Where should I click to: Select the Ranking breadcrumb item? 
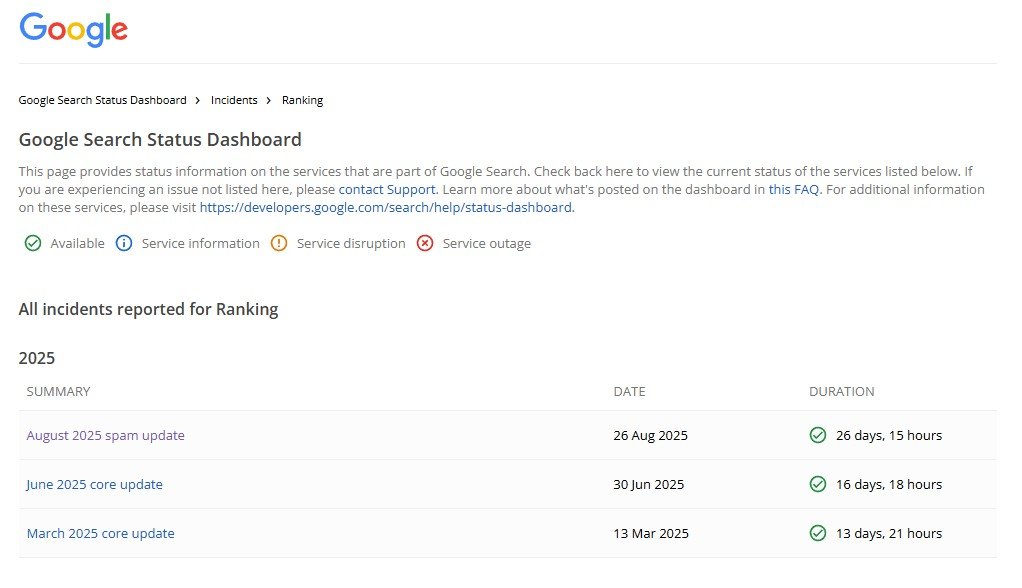[302, 100]
